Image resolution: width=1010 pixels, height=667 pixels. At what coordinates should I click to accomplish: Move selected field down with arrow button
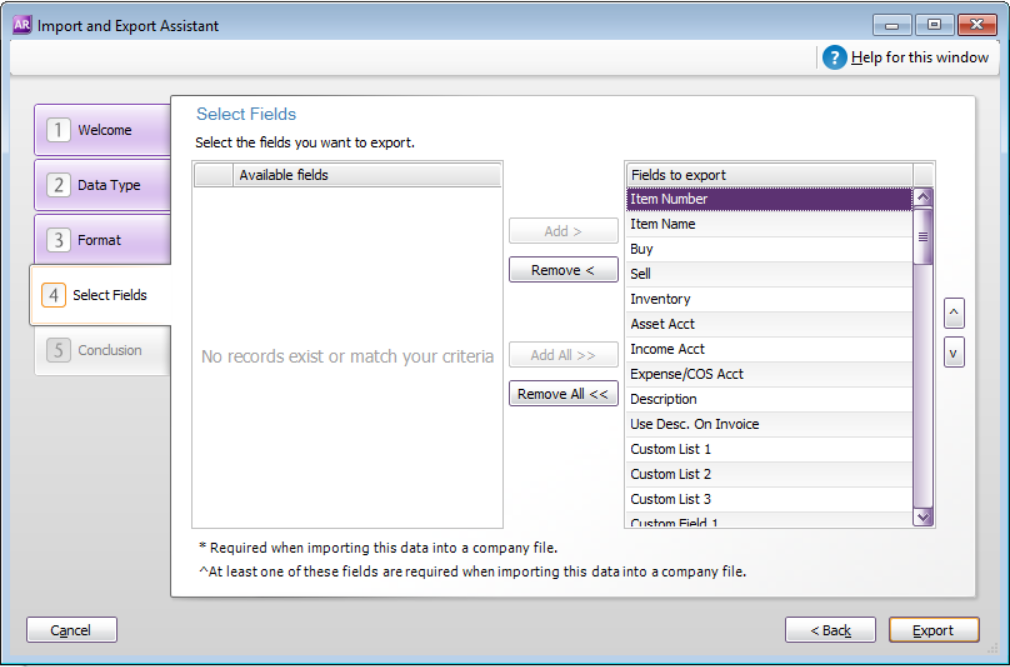pyautogui.click(x=954, y=353)
